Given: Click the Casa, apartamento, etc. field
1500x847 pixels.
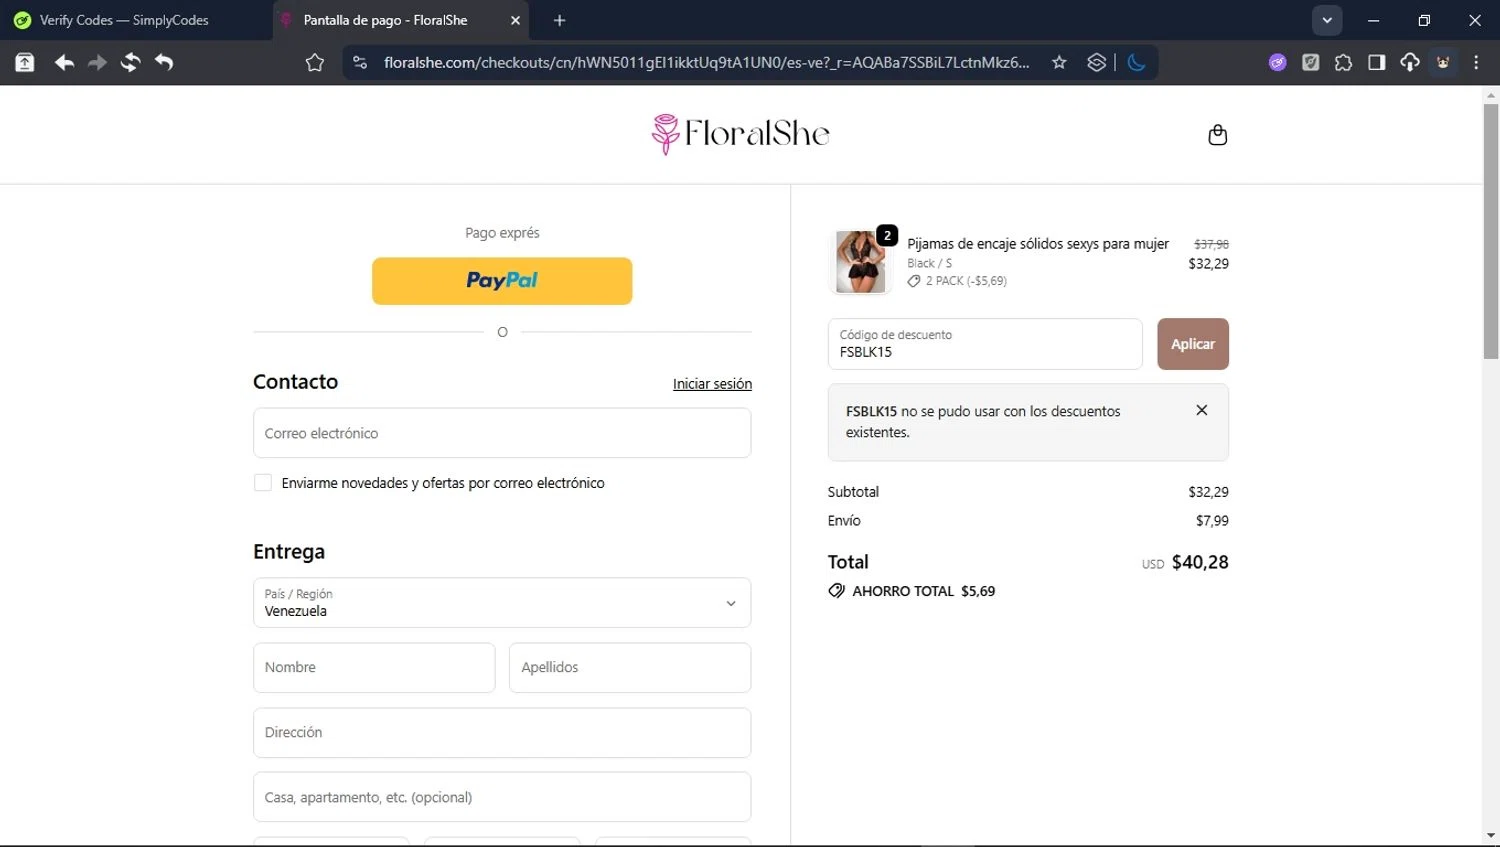Looking at the screenshot, I should (x=502, y=797).
